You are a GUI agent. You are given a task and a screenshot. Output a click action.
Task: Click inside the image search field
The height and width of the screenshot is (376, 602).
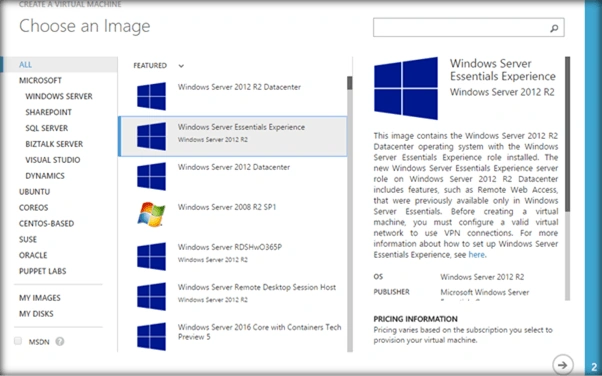(x=469, y=27)
